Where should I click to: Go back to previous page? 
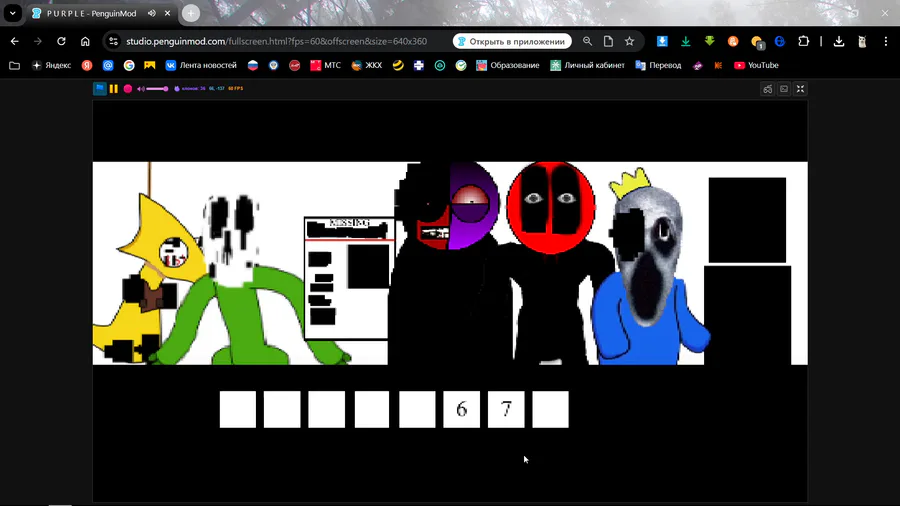(14, 41)
